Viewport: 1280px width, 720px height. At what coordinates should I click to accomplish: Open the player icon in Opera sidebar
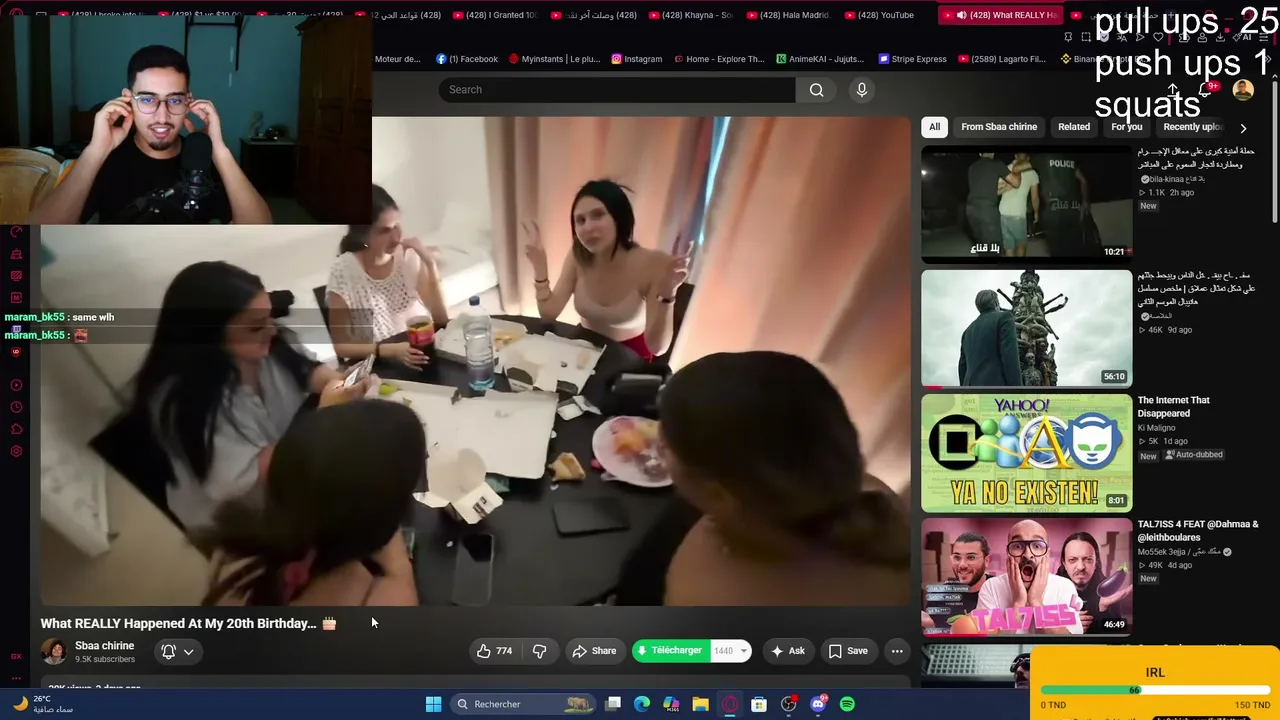(x=16, y=385)
